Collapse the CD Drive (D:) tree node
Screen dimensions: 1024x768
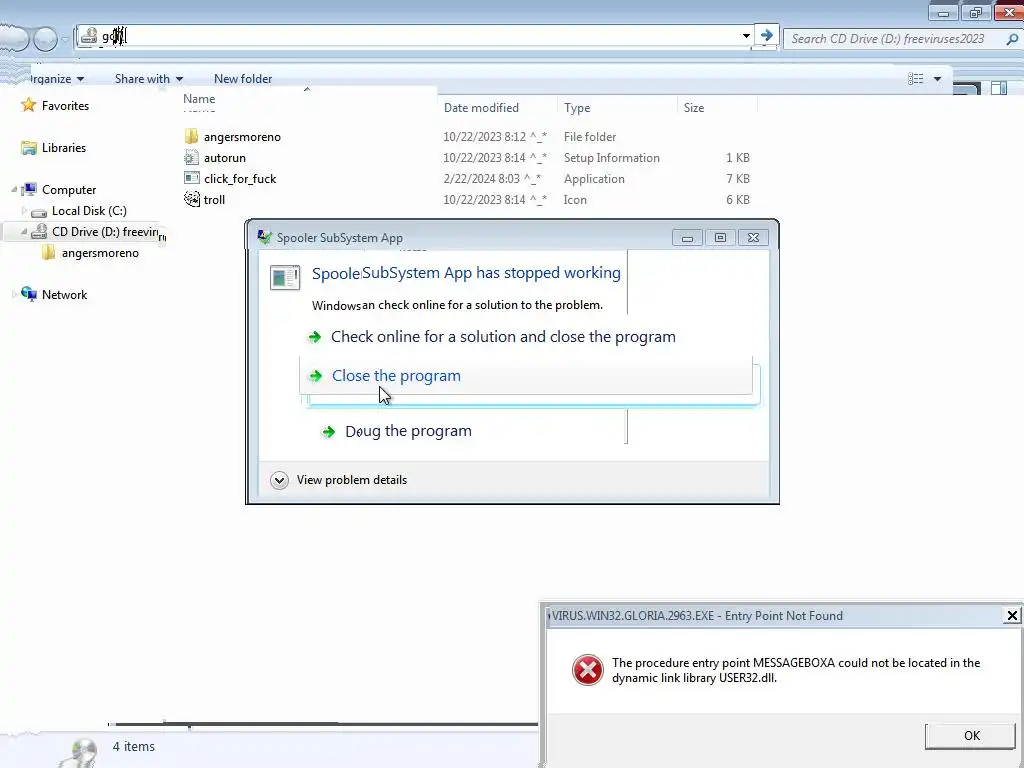click(24, 231)
